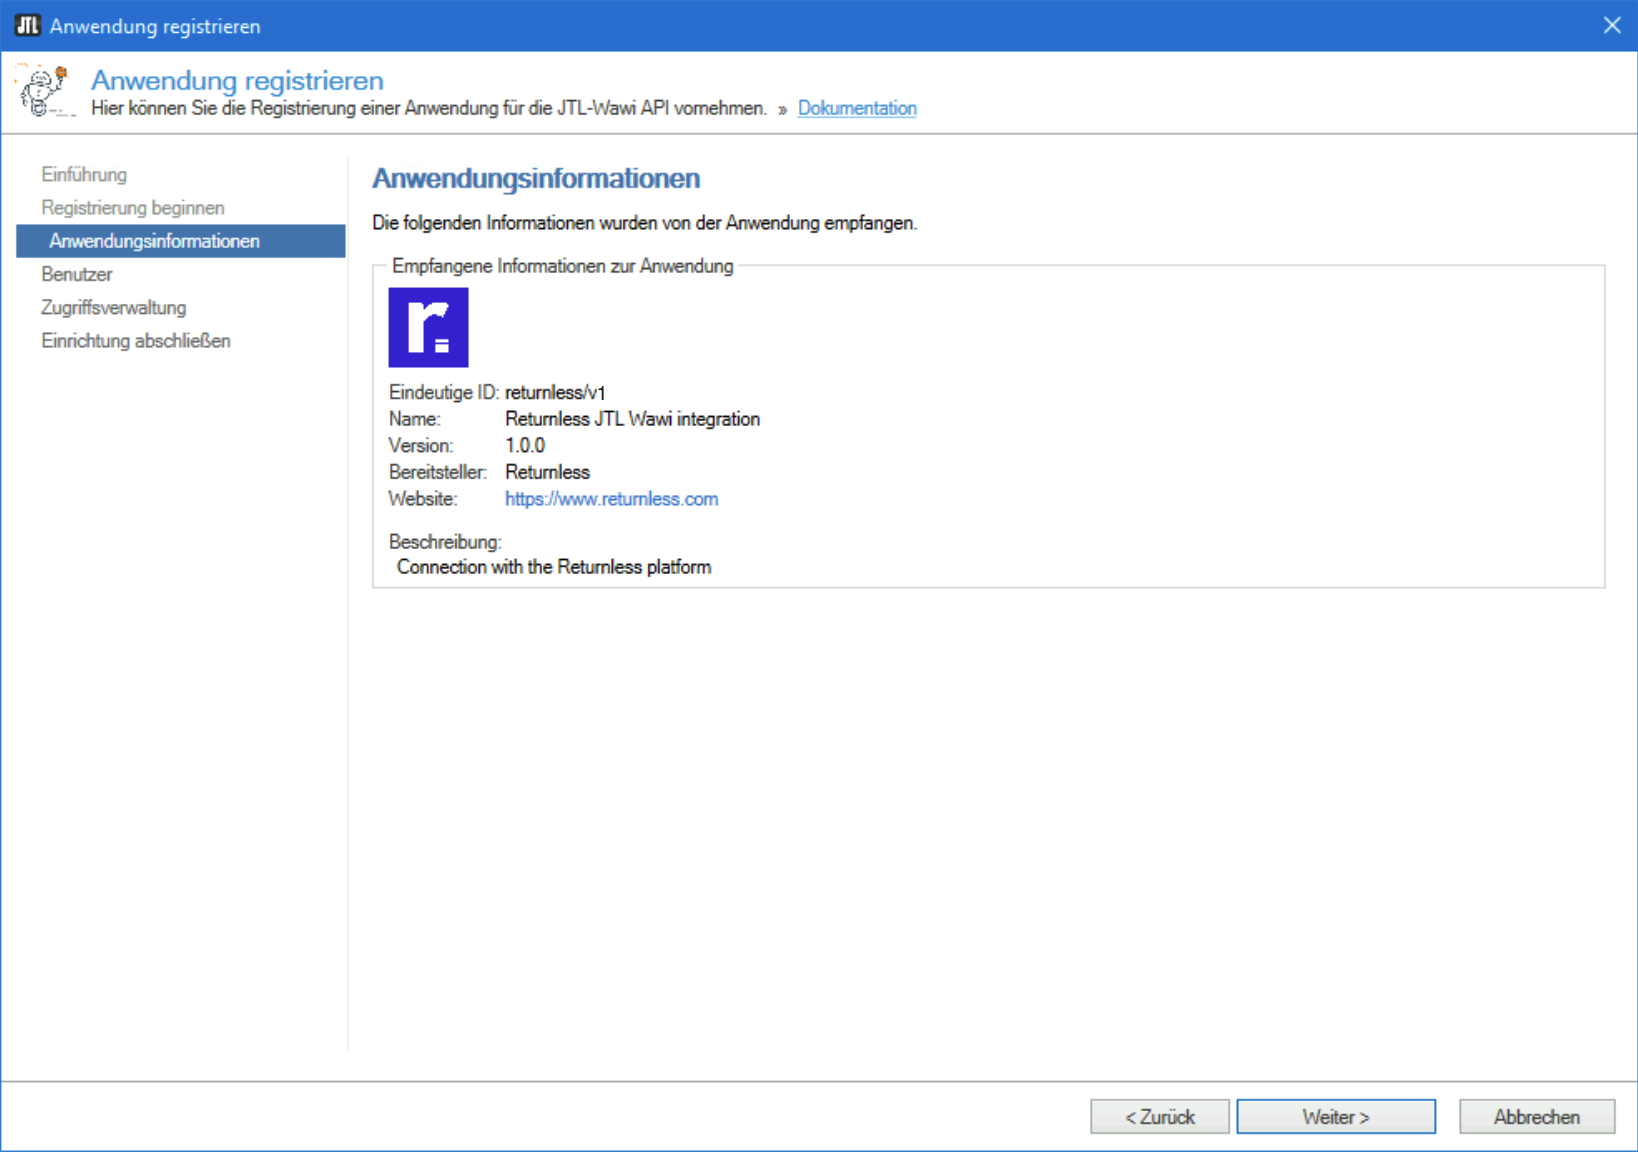Select the Registrierung beginnen step
The width and height of the screenshot is (1638, 1152).
pos(133,208)
